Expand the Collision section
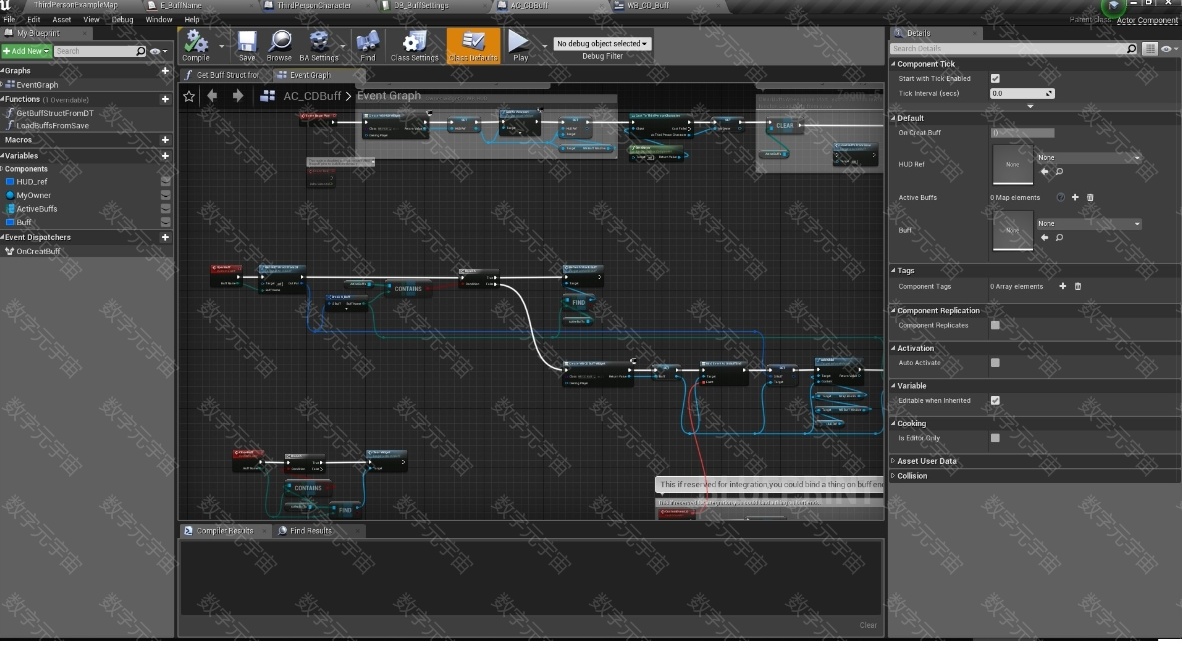1182x663 pixels. 893,476
